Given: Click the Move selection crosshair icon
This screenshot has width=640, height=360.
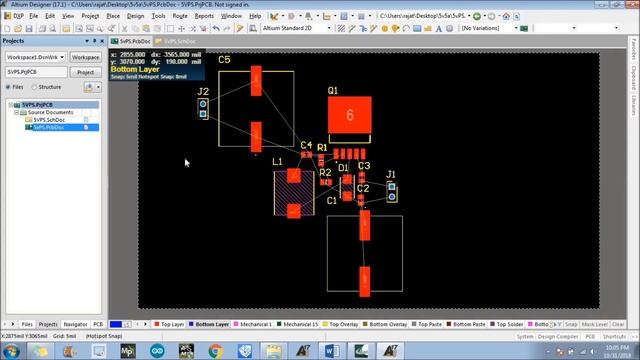Looking at the screenshot, I should tap(181, 29).
